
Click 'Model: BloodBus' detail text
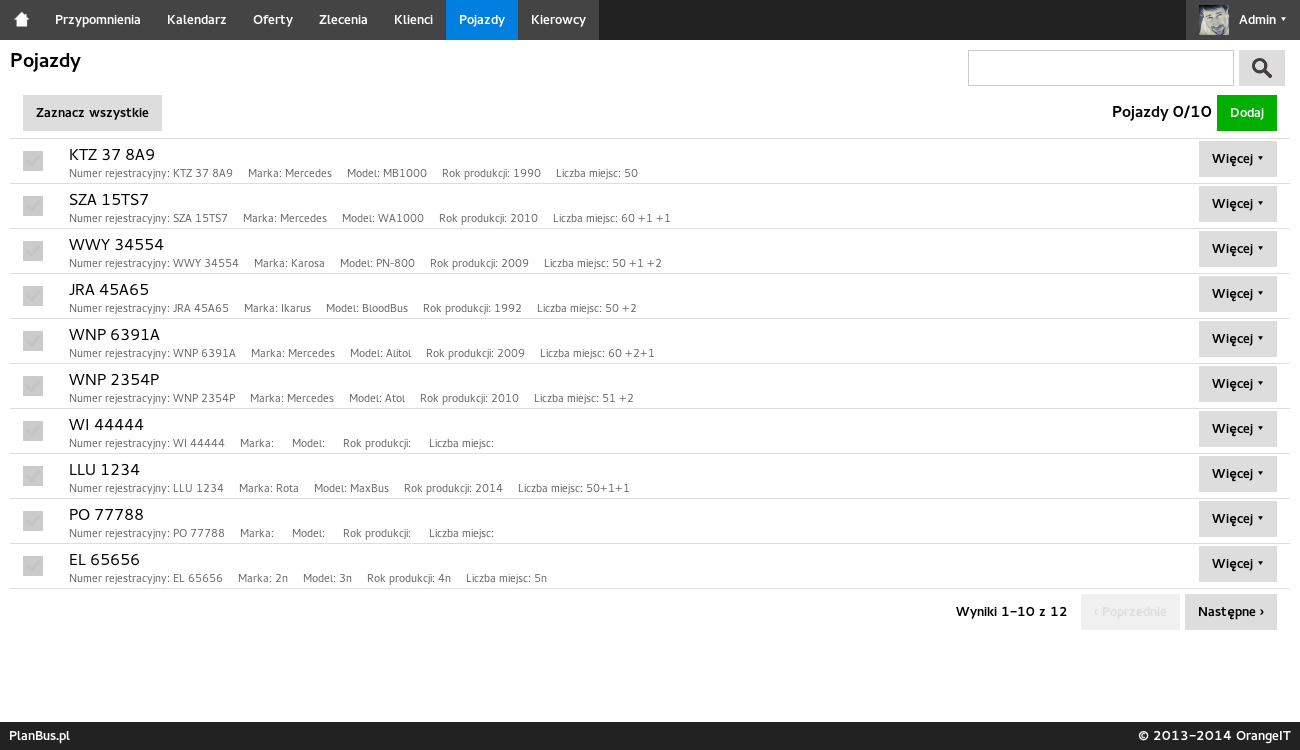[367, 308]
